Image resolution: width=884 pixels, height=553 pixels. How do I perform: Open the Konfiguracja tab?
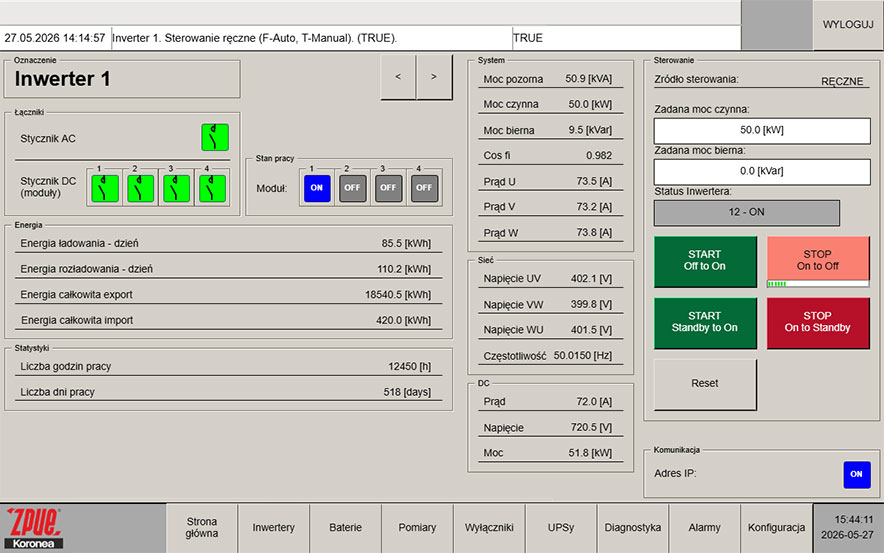click(776, 528)
